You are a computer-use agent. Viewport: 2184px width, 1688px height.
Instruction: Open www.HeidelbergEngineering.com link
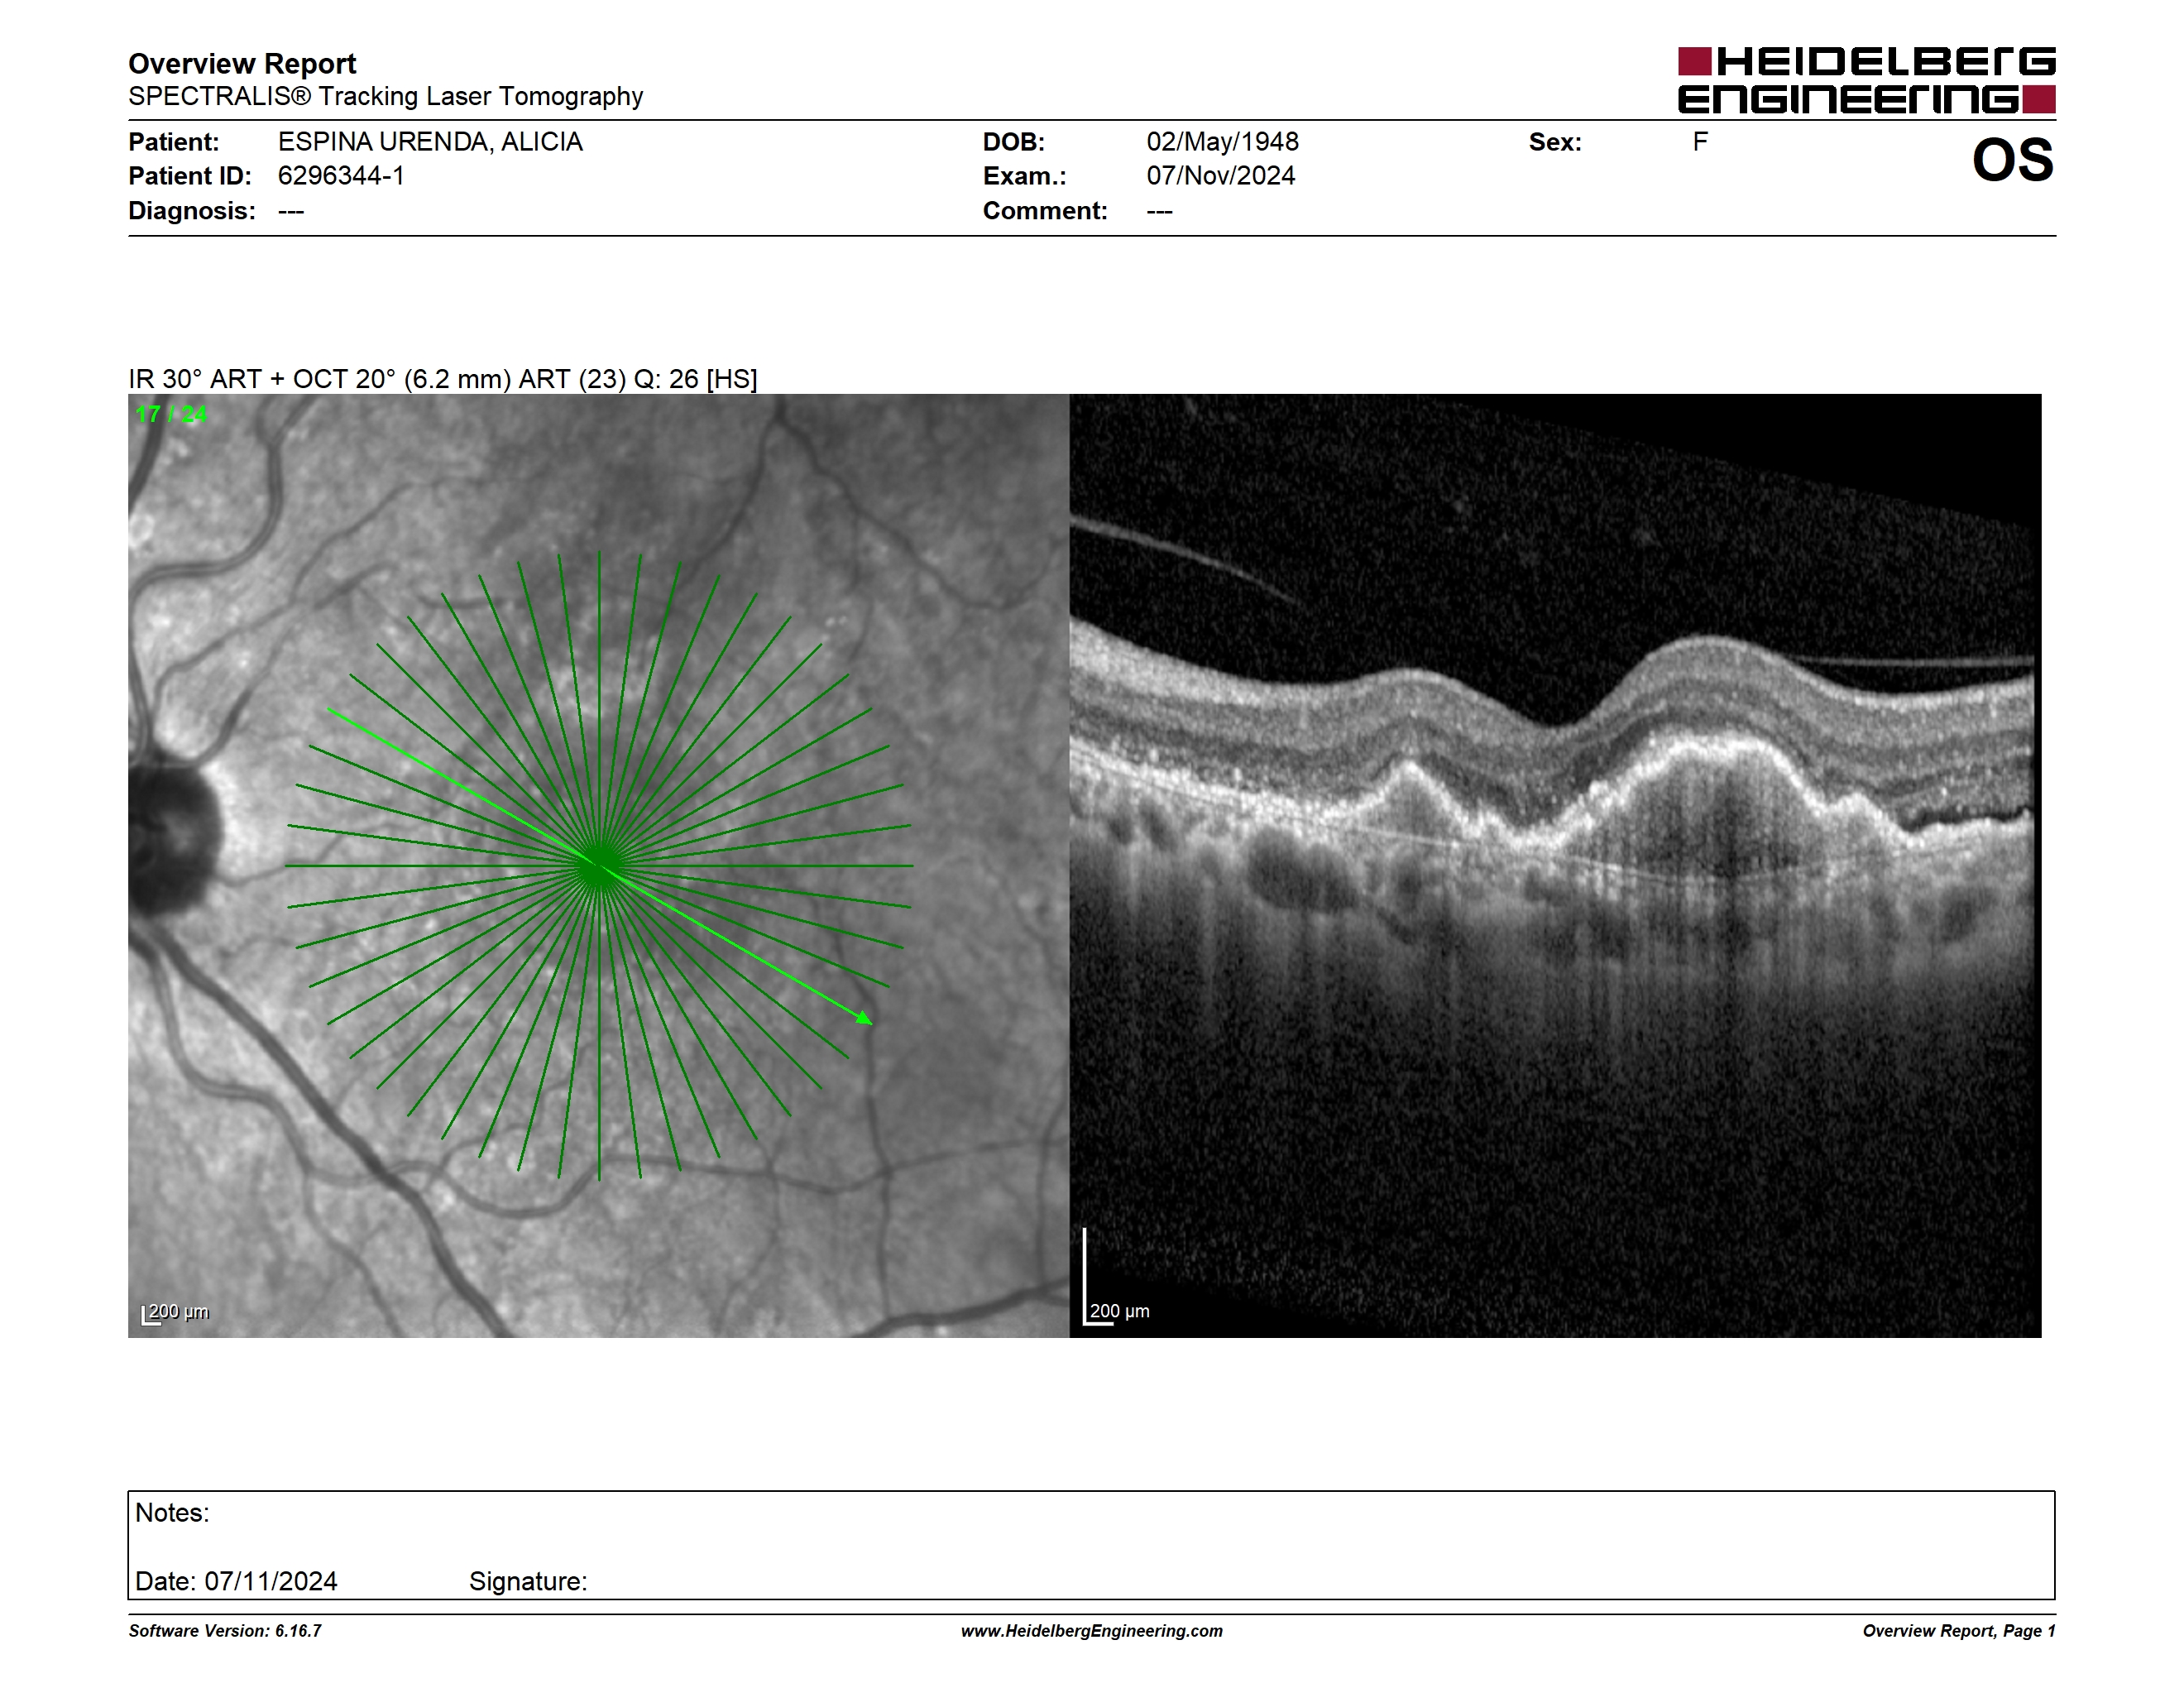point(1092,1631)
